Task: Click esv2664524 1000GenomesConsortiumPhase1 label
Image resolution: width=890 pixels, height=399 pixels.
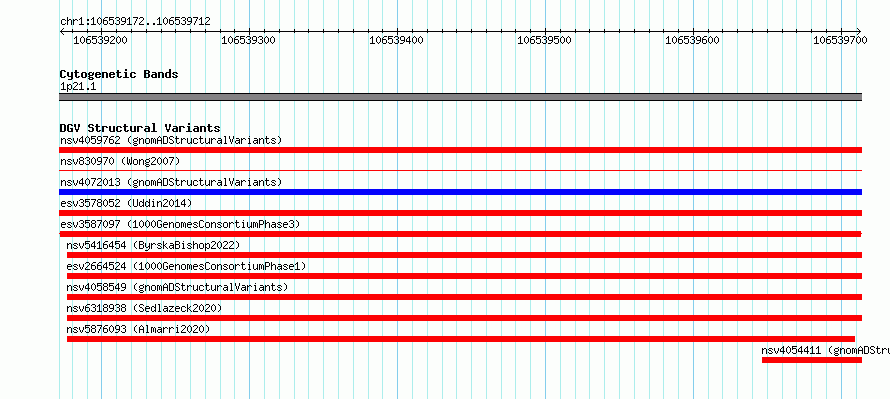Action: pos(186,266)
